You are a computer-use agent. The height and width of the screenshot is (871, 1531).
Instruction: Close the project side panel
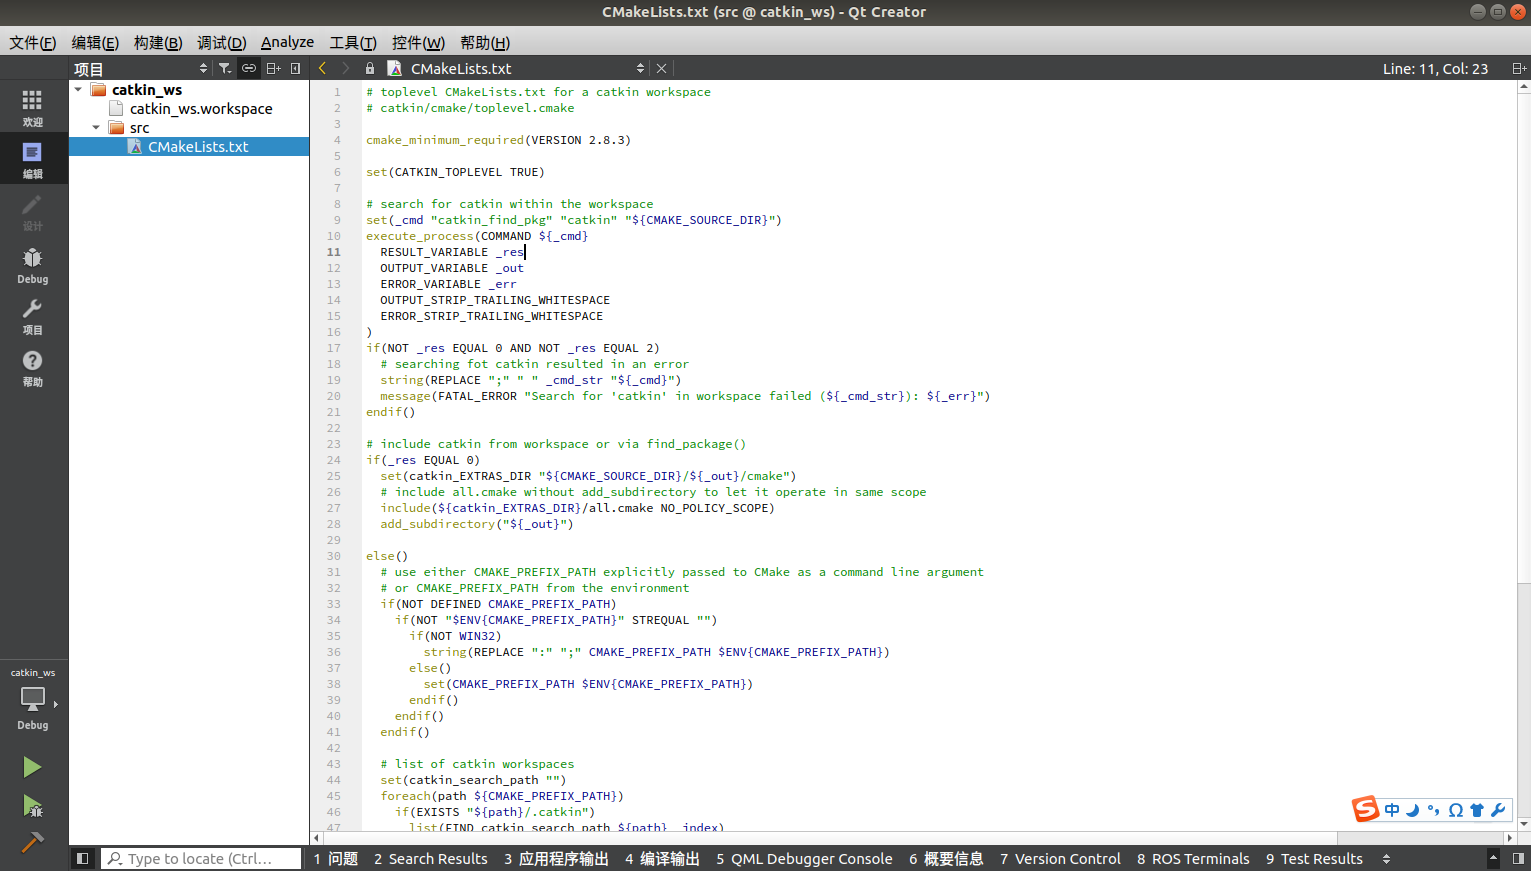coord(296,68)
